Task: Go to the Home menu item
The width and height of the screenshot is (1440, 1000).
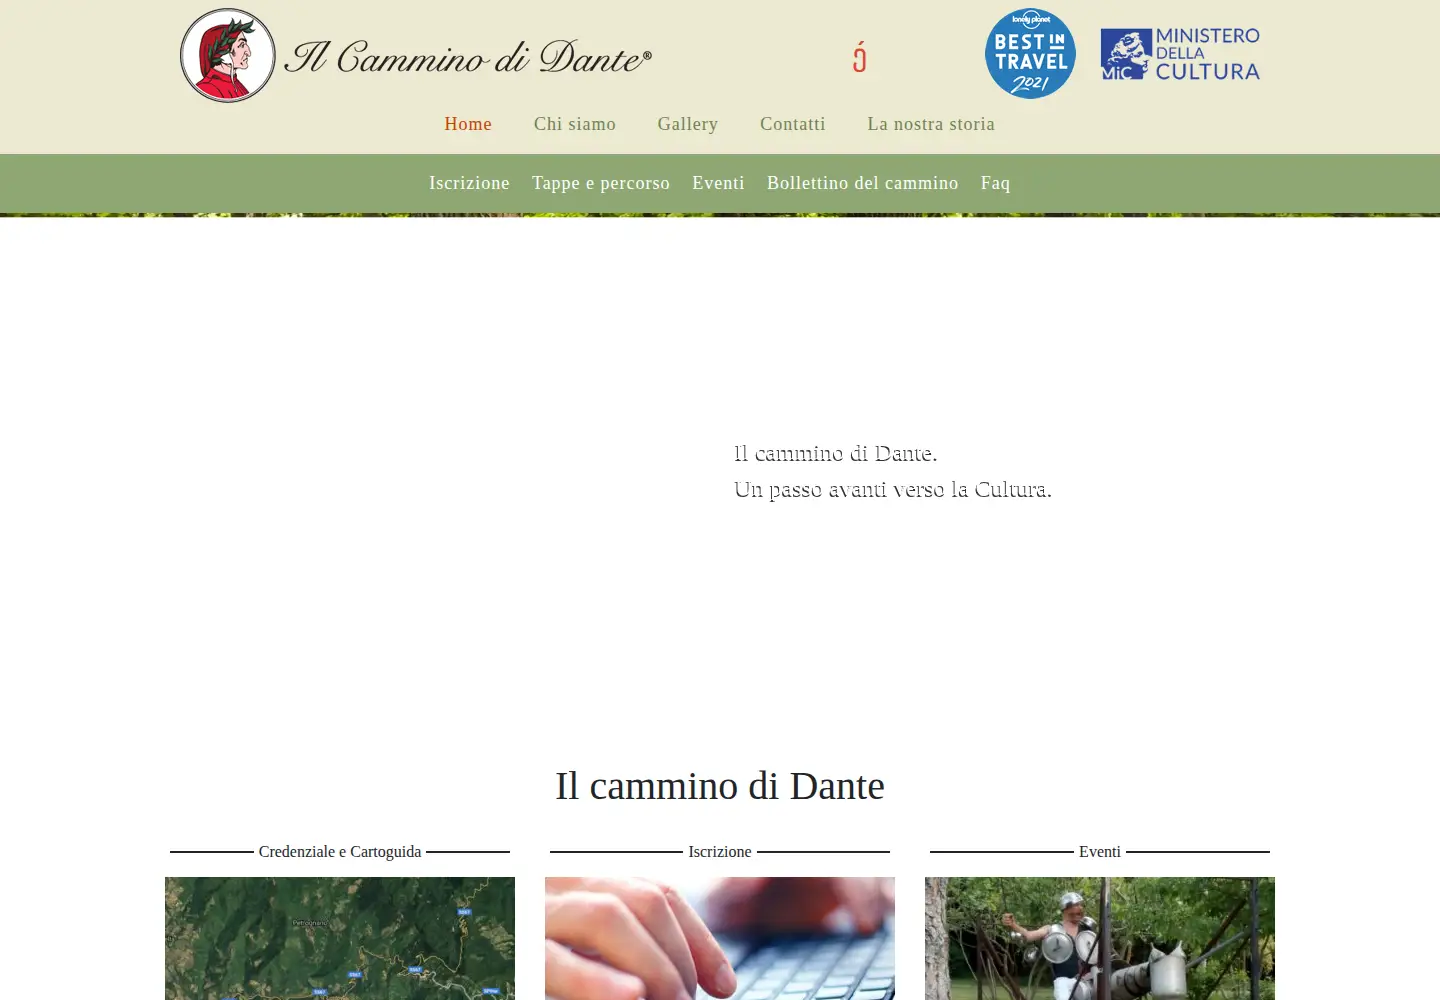Action: [468, 124]
